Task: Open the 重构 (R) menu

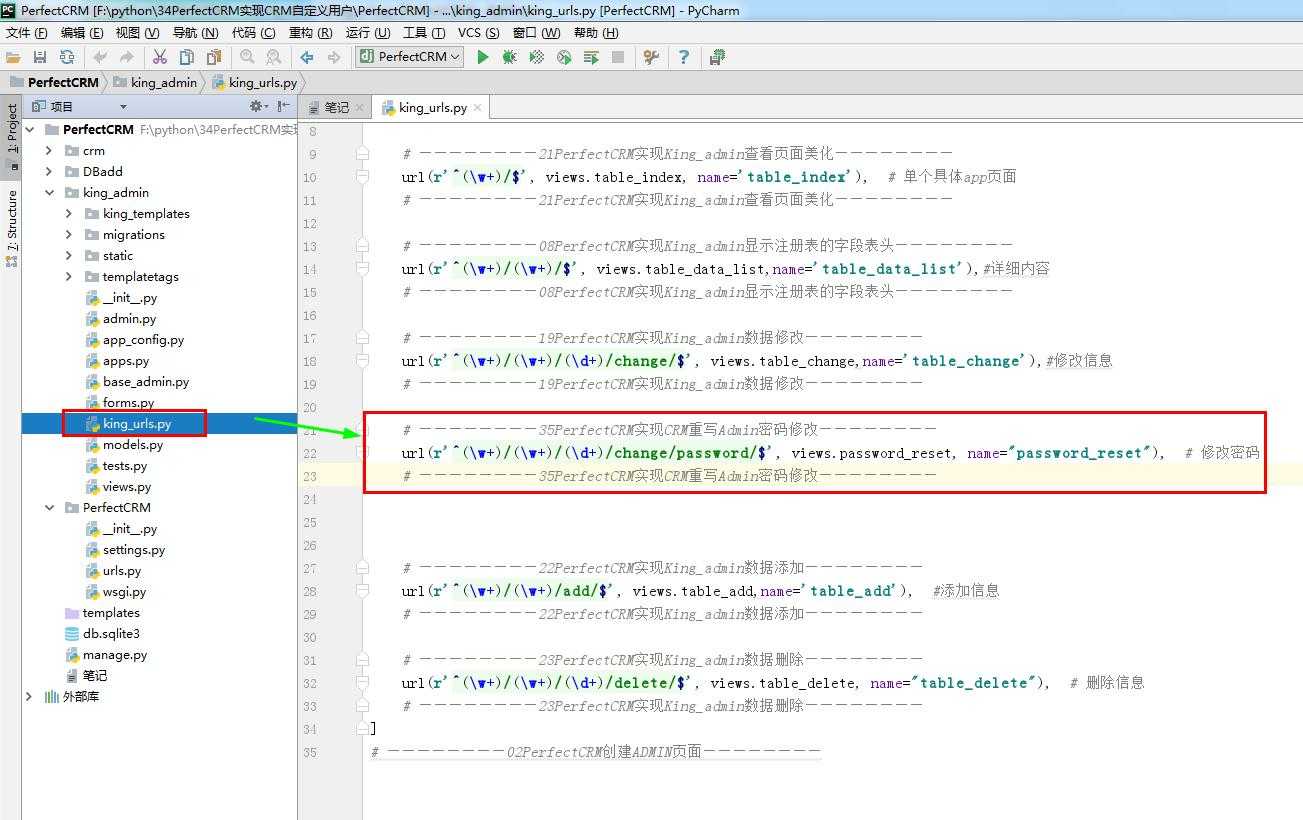Action: (310, 33)
